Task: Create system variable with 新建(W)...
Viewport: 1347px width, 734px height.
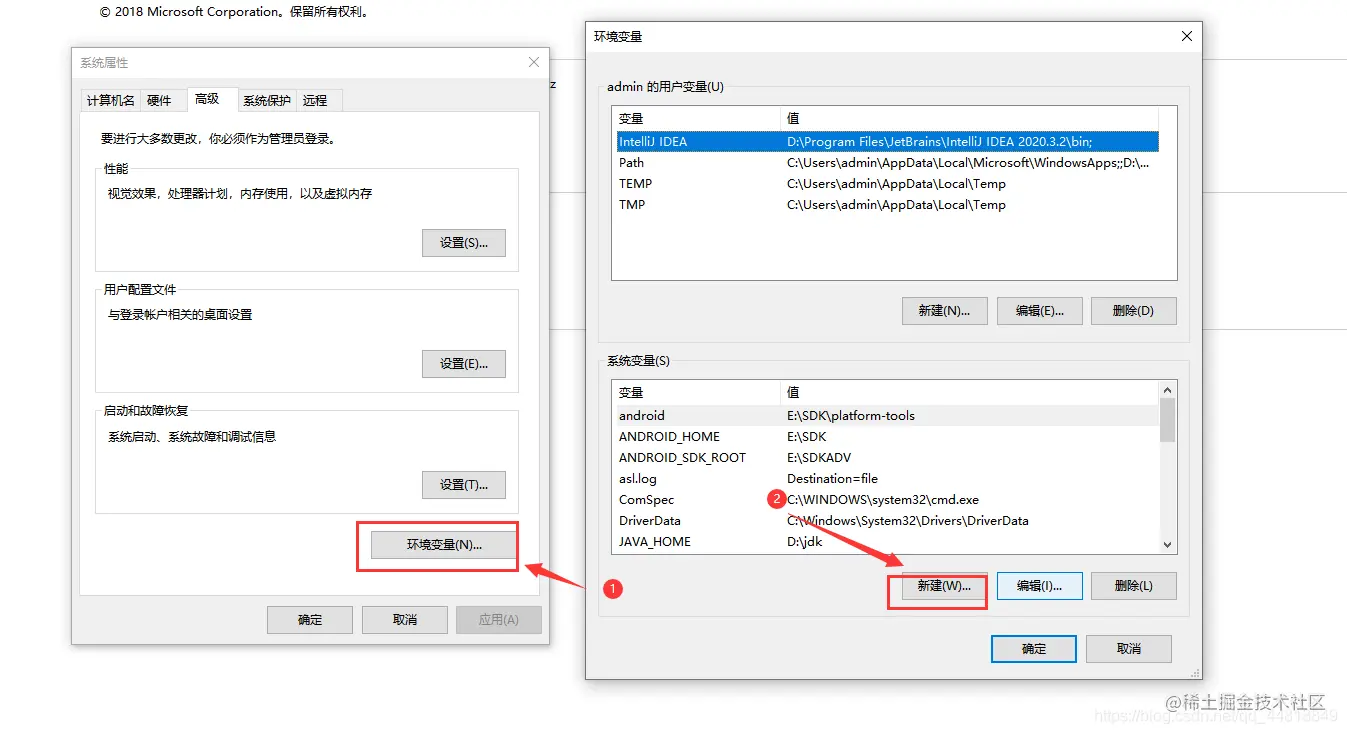Action: pos(944,586)
